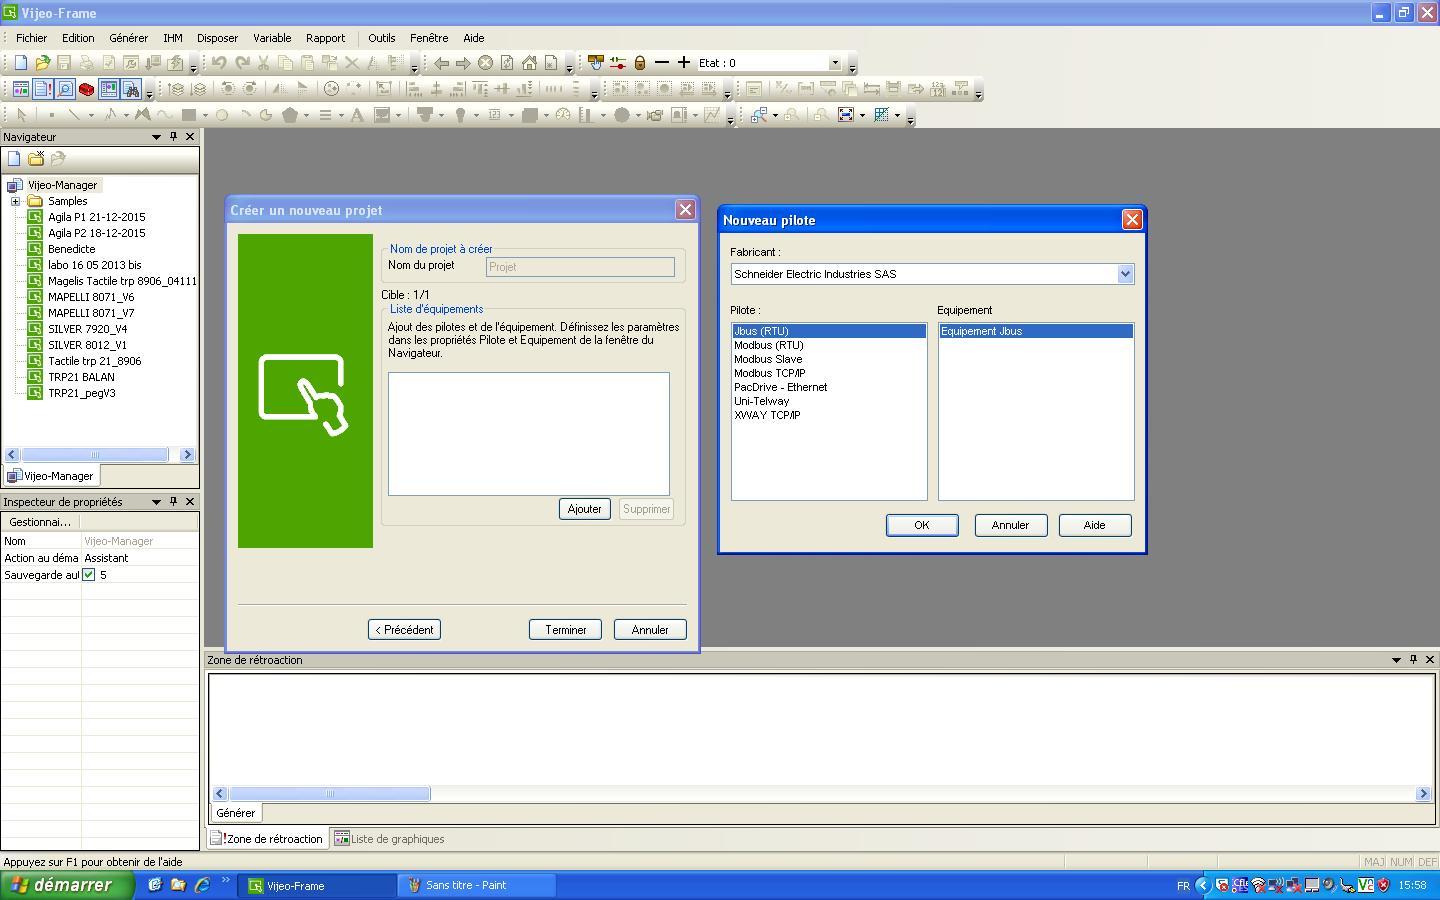Click the plus icon beside Etat field
This screenshot has height=900, width=1440.
[684, 63]
